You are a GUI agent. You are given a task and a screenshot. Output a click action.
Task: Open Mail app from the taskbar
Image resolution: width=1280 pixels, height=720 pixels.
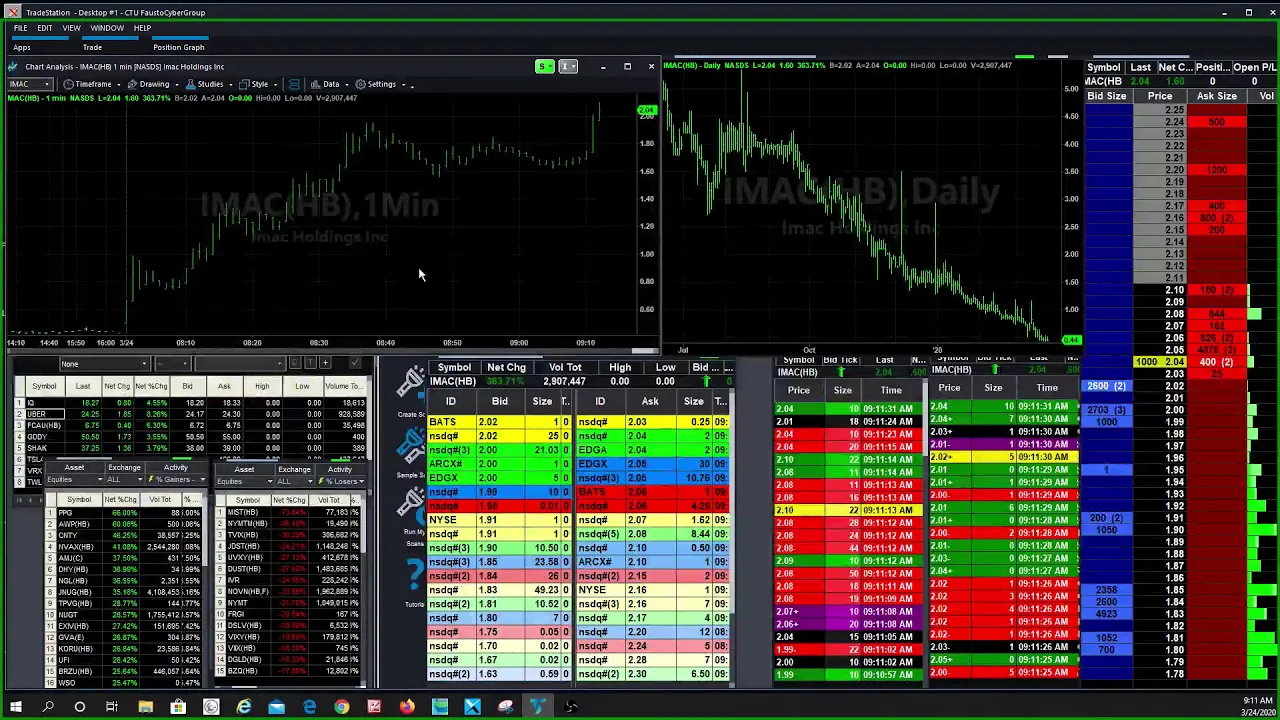[276, 707]
